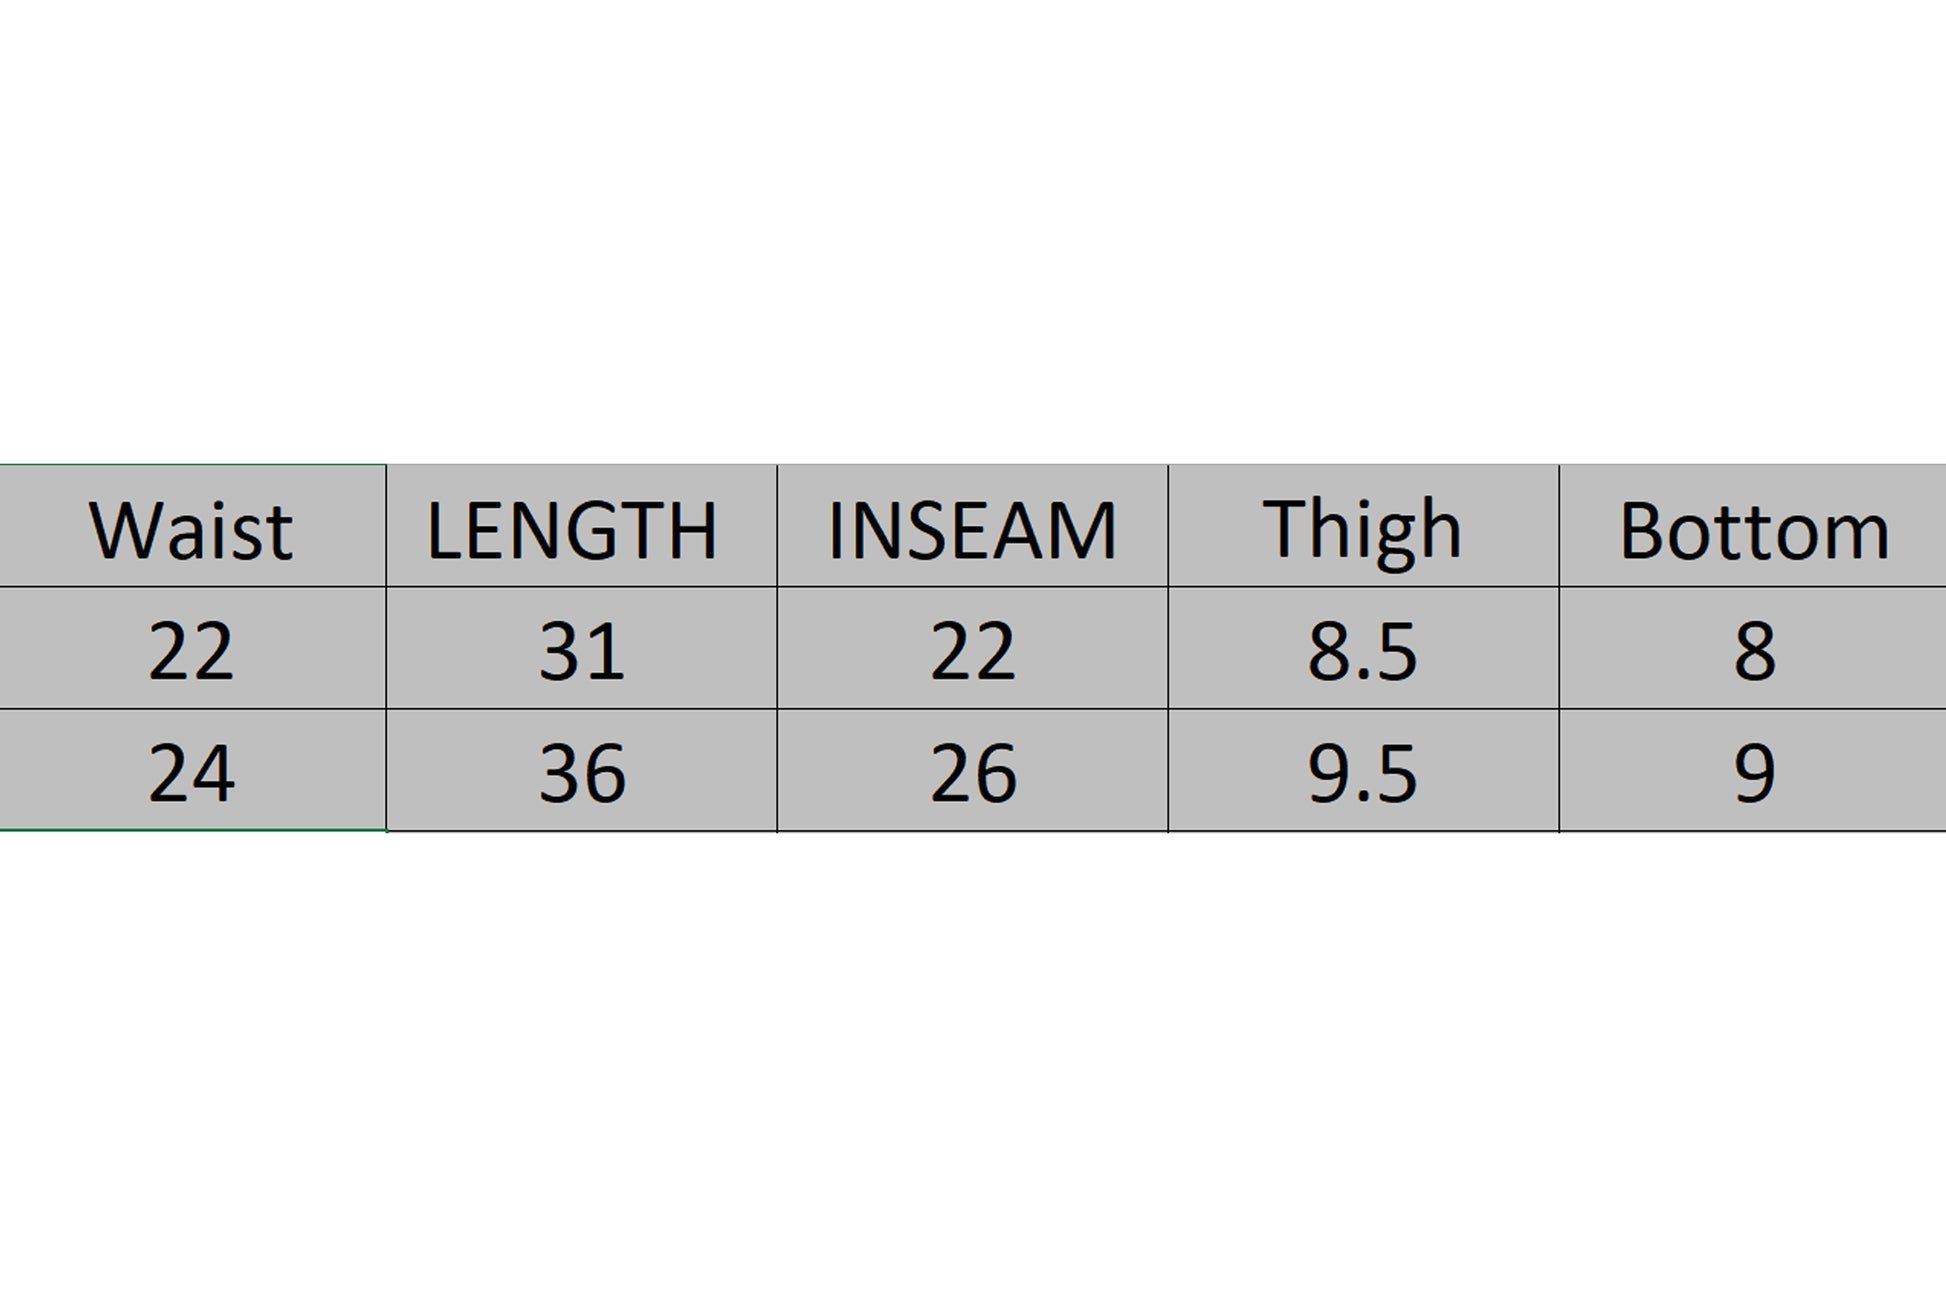
Task: Pick the cell directly below the Thigh header
Action: point(1362,650)
